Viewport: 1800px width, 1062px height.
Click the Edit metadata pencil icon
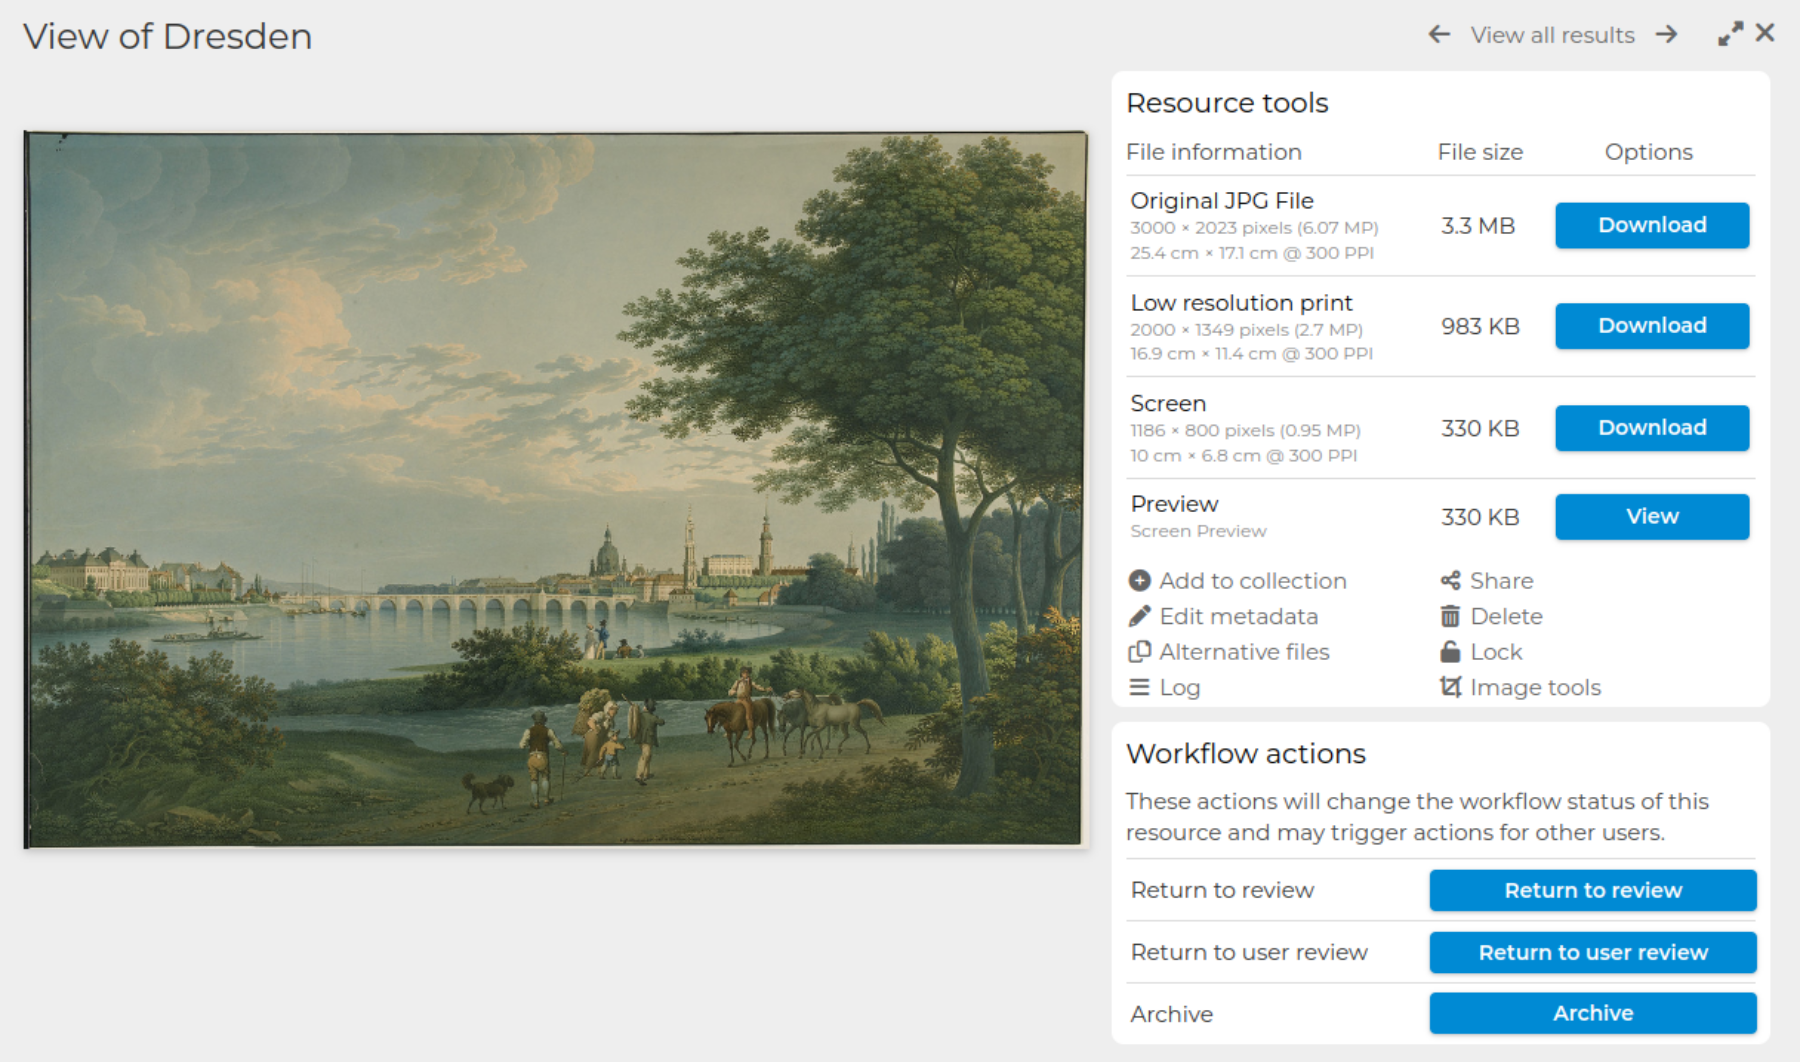tap(1139, 617)
